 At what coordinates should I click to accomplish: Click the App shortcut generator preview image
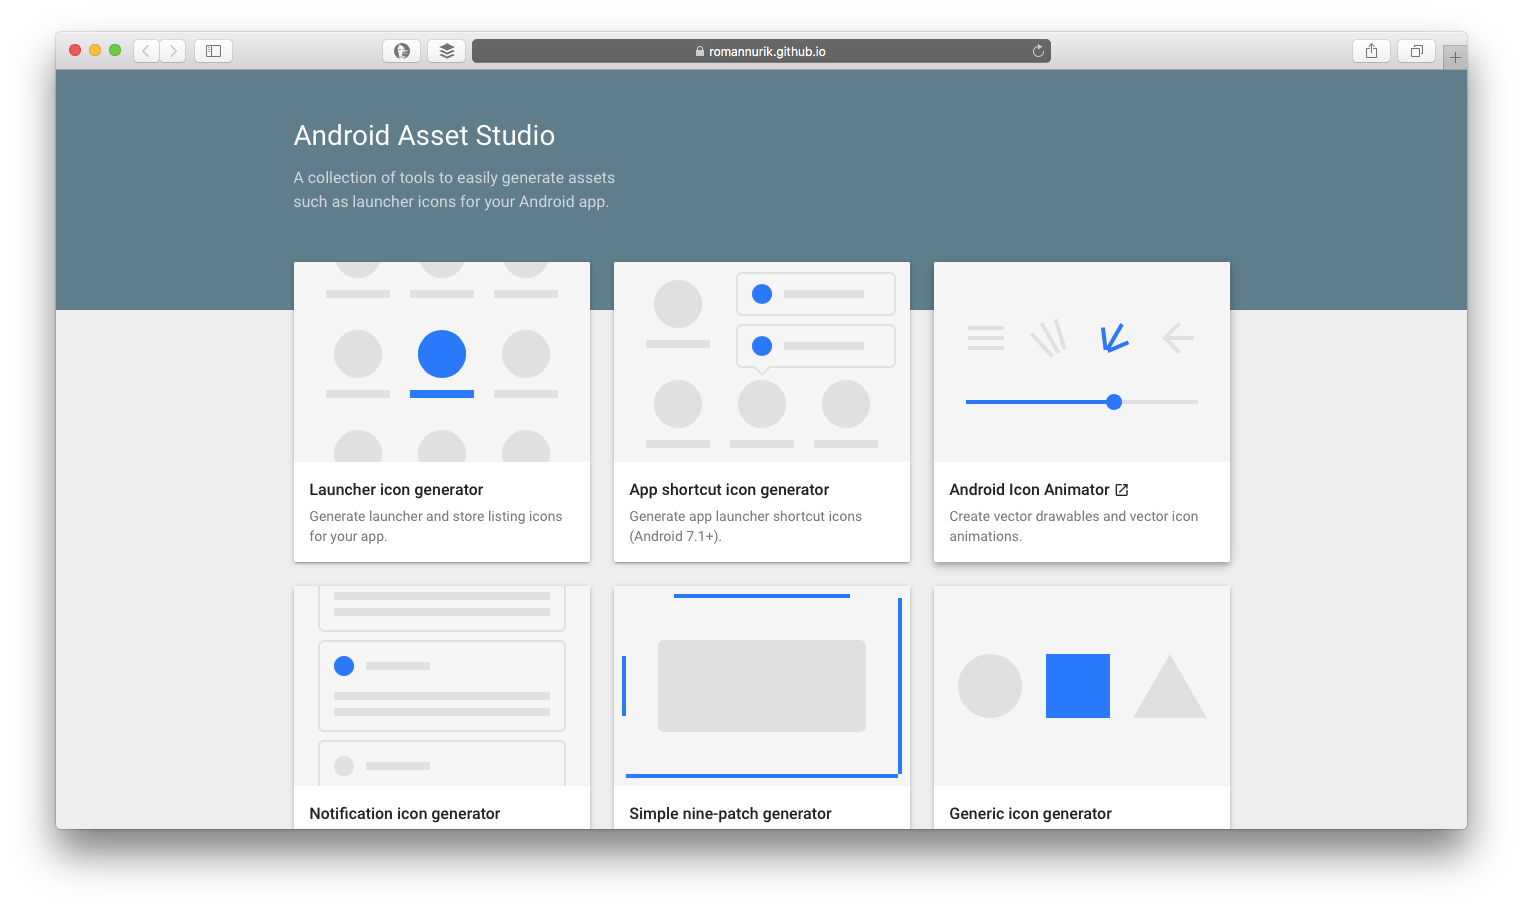click(762, 362)
